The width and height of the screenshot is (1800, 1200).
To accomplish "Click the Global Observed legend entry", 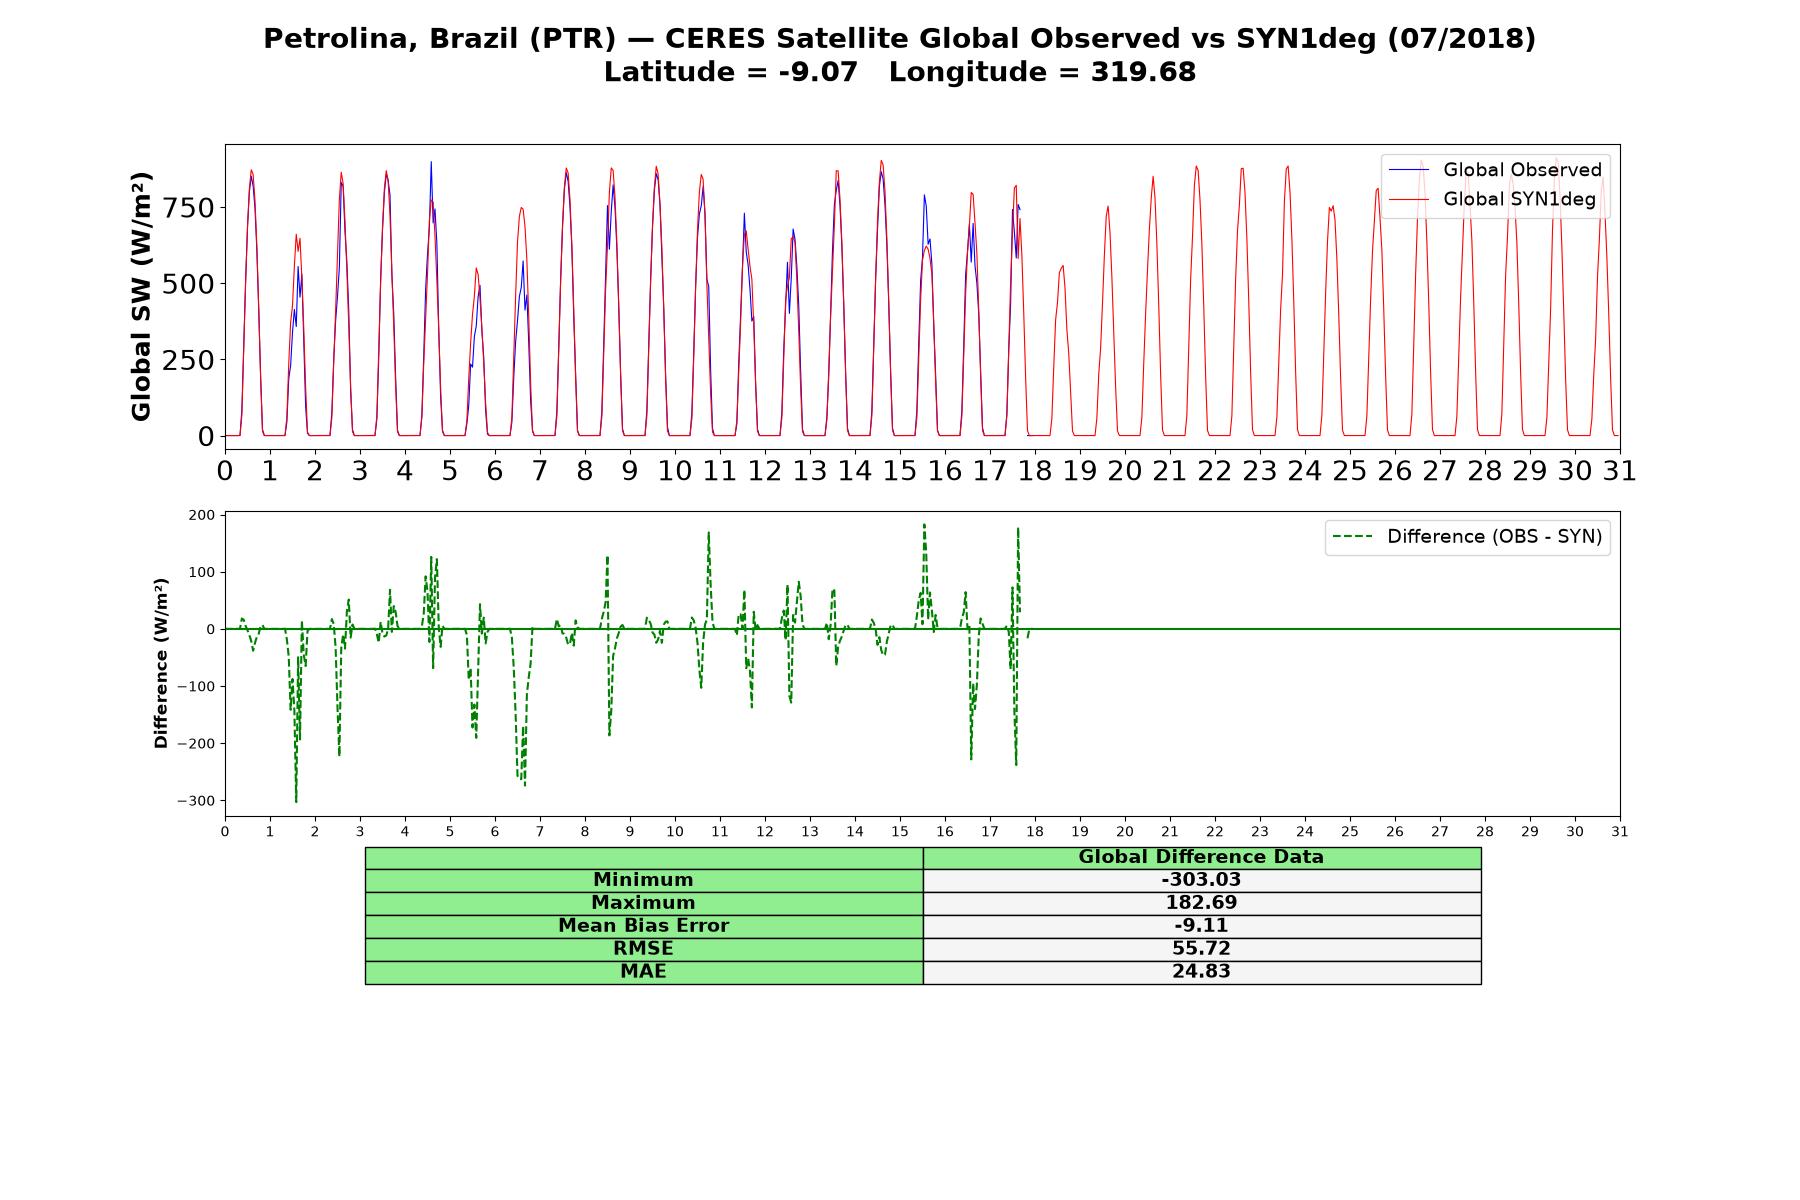I will coord(1495,170).
